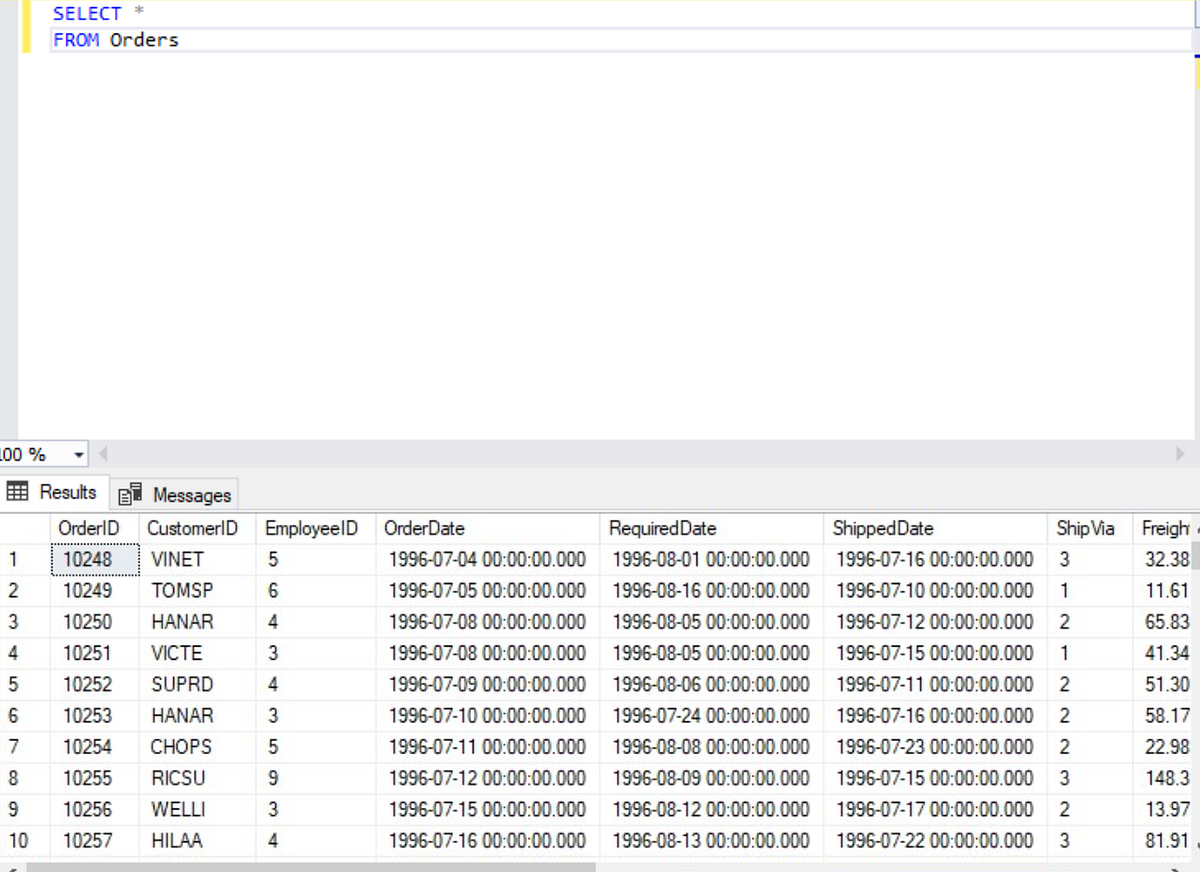Click the Results grid icon
1200x872 pixels.
click(17, 491)
